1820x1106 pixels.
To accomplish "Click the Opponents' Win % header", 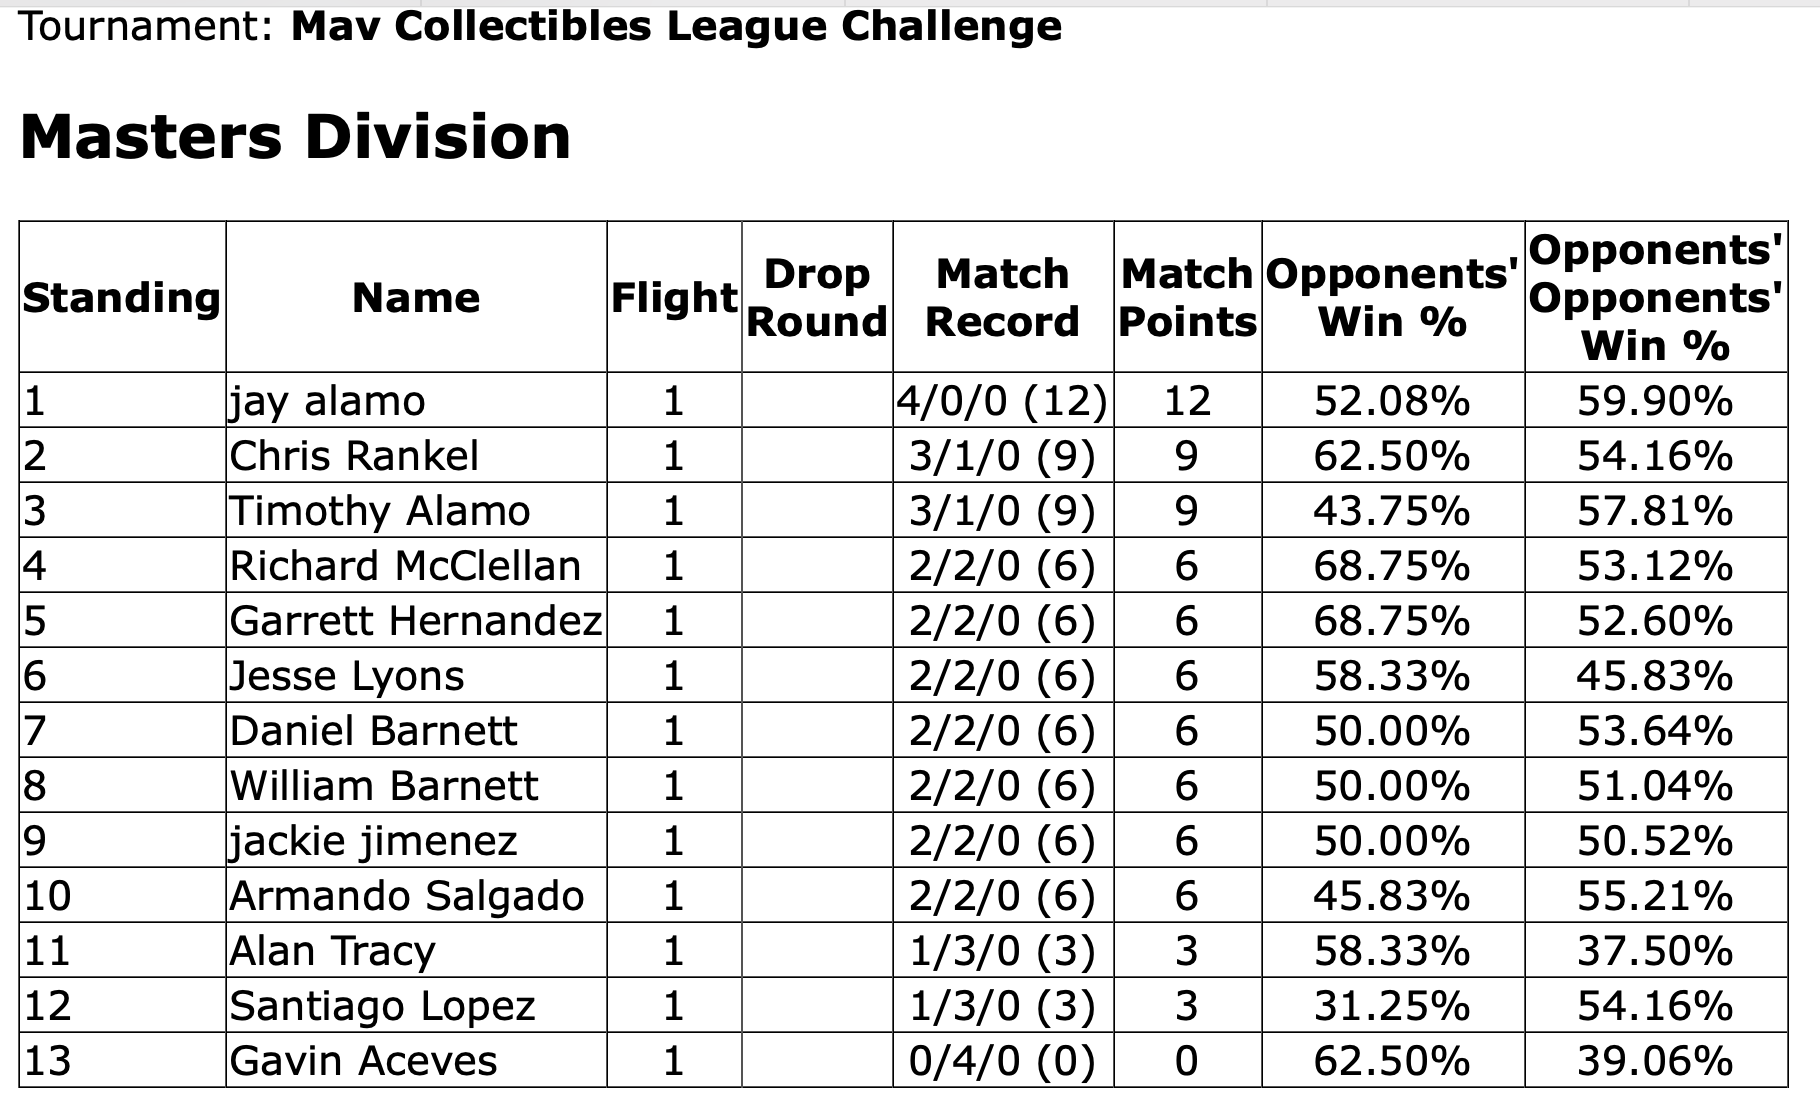I will (1392, 298).
